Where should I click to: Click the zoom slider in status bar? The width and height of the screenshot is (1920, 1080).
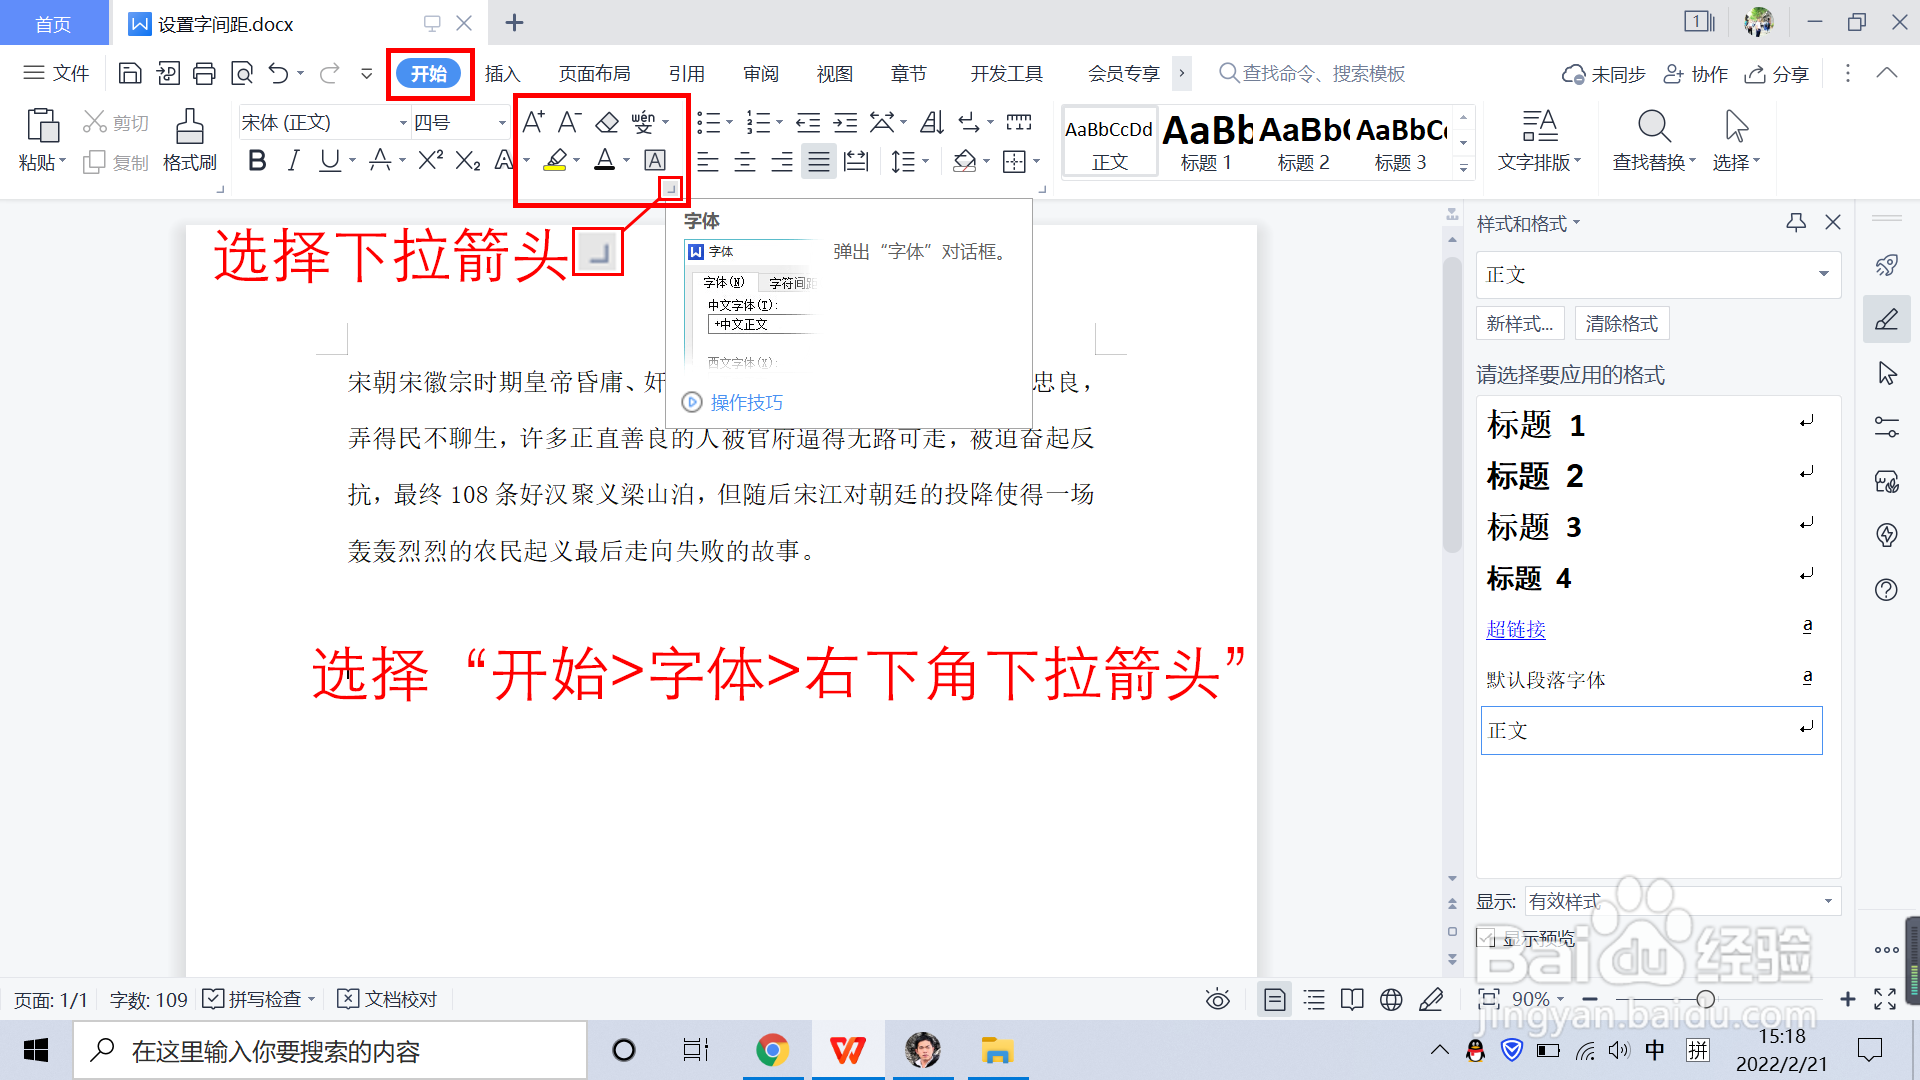(x=1705, y=999)
